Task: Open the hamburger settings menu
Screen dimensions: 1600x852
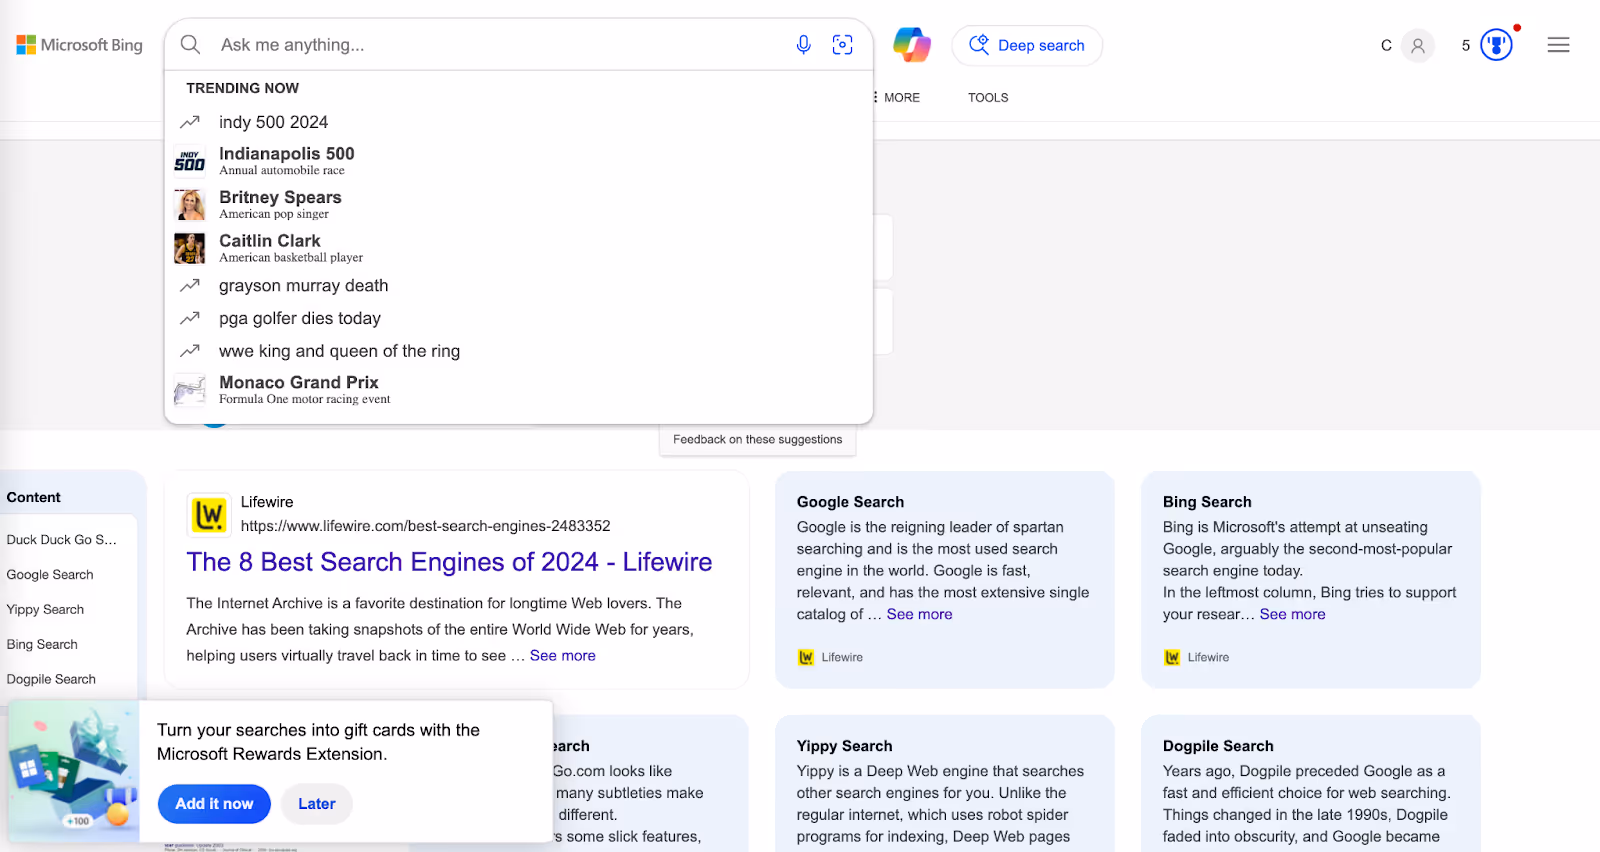Action: click(1558, 45)
